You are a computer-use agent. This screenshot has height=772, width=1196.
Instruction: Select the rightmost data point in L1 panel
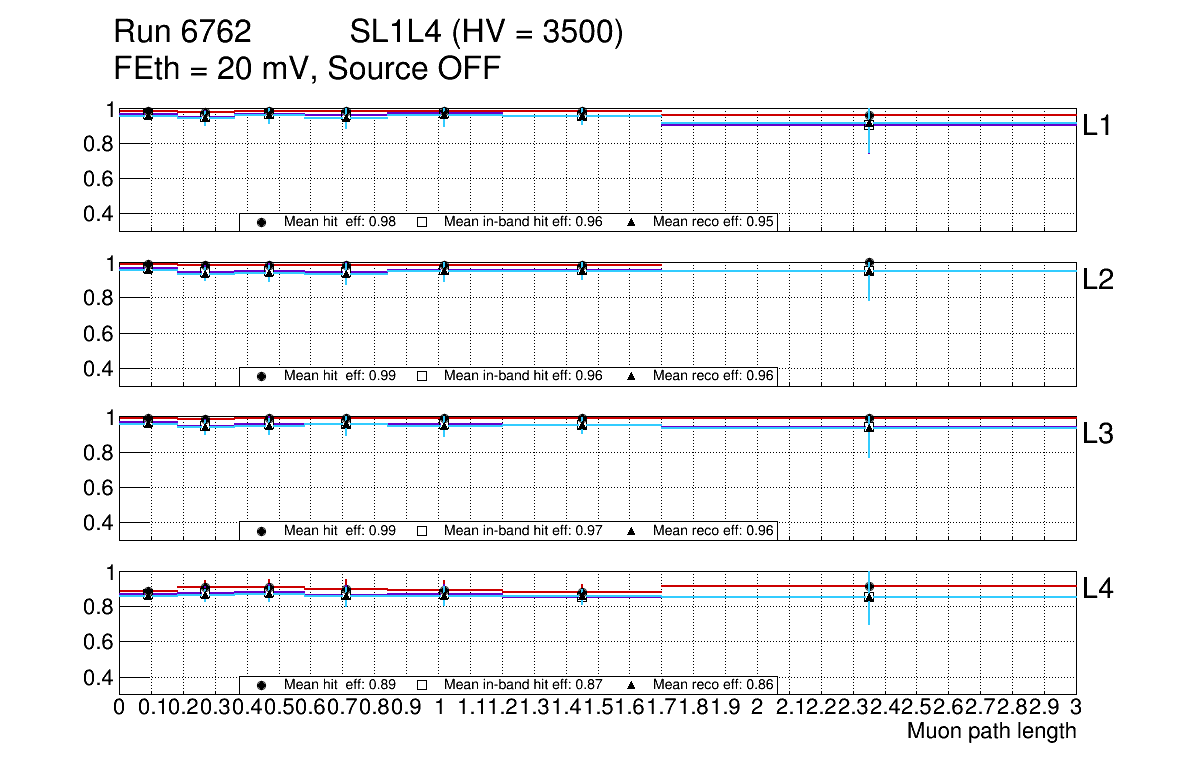click(869, 120)
